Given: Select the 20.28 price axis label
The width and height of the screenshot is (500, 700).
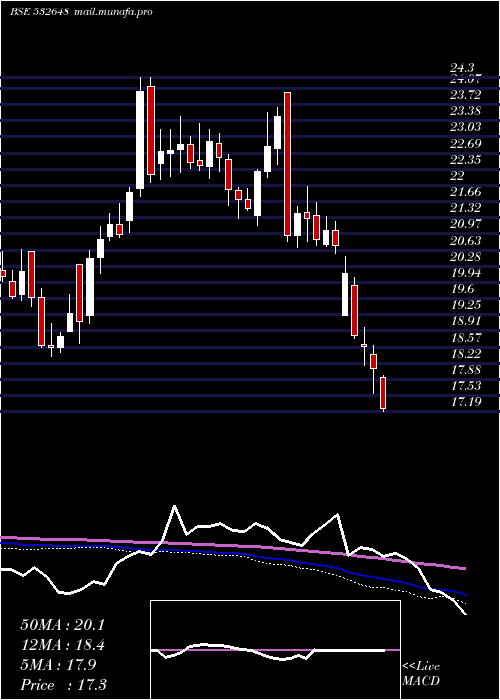Looking at the screenshot, I should pos(466,257).
